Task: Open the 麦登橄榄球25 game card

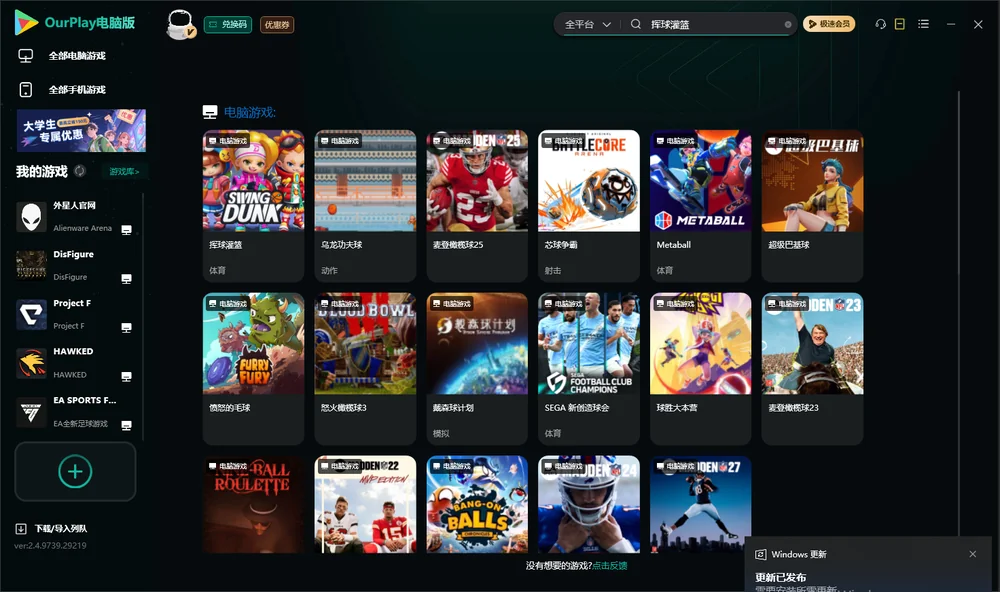Action: click(477, 206)
